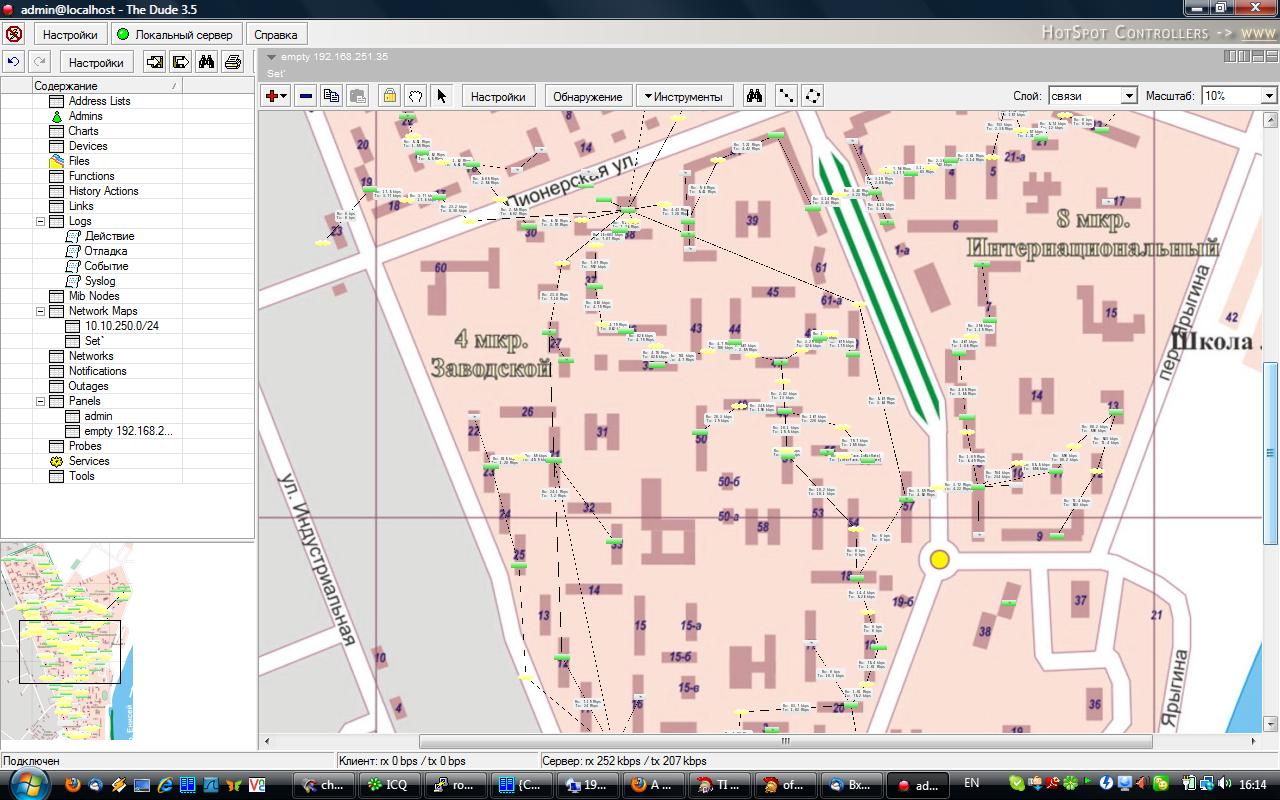
Task: Click the circular layout icon
Action: click(x=813, y=96)
